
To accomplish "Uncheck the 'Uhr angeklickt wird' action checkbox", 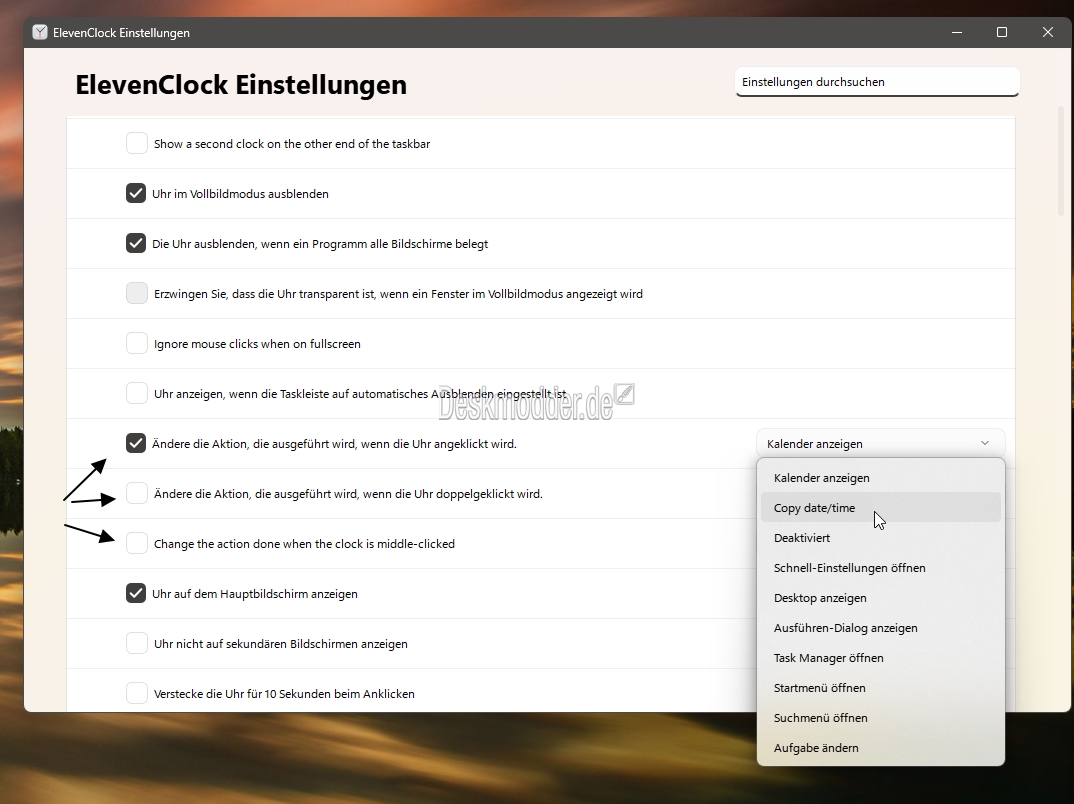I will (136, 443).
